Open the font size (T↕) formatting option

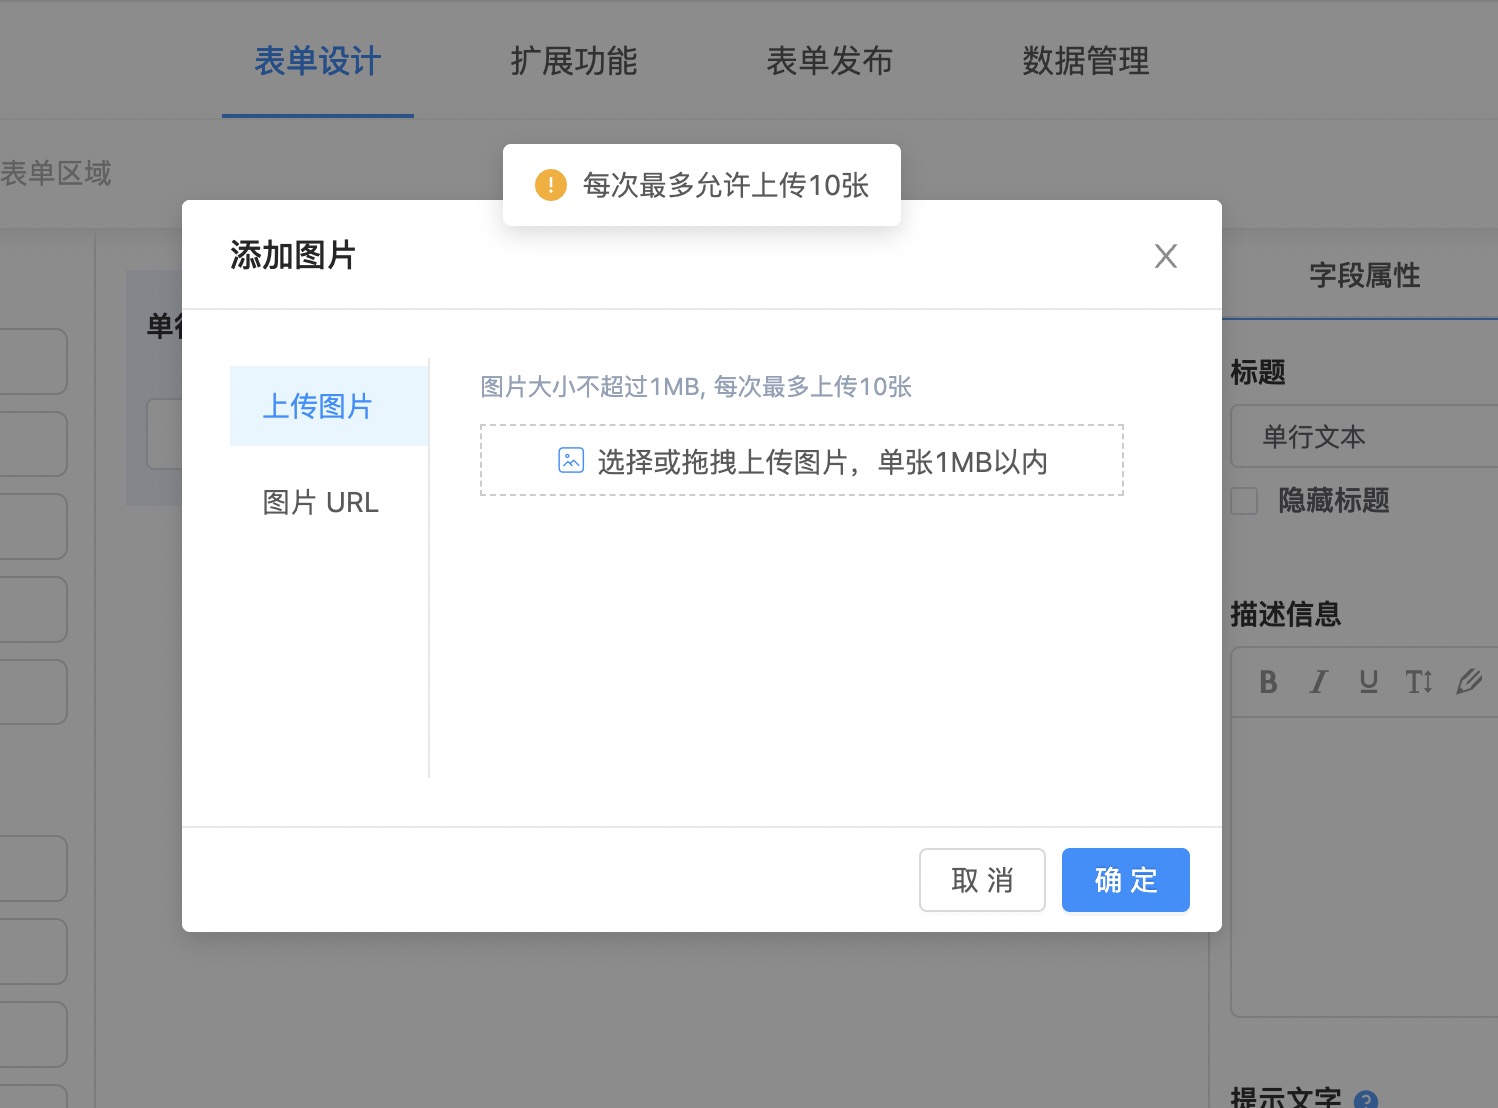coord(1418,682)
